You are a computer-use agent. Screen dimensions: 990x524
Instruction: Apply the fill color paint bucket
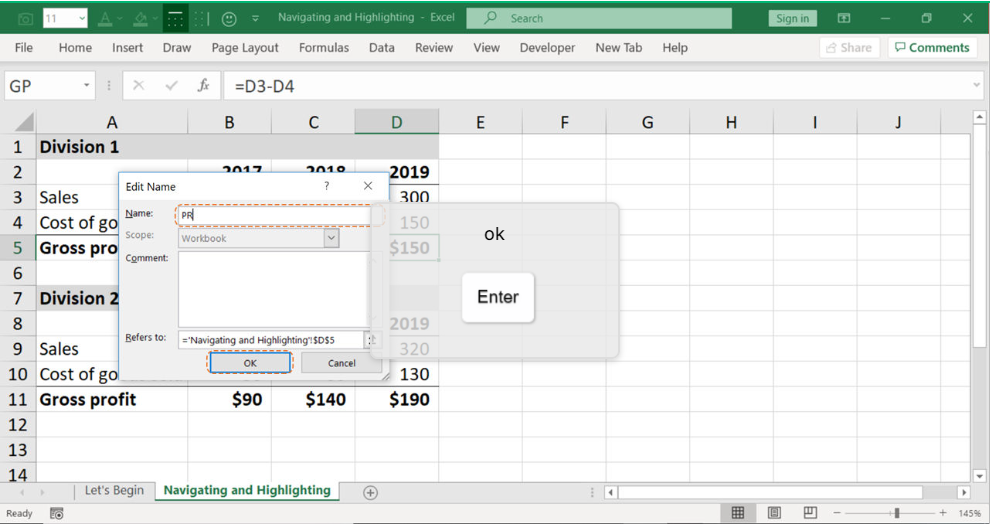(140, 19)
